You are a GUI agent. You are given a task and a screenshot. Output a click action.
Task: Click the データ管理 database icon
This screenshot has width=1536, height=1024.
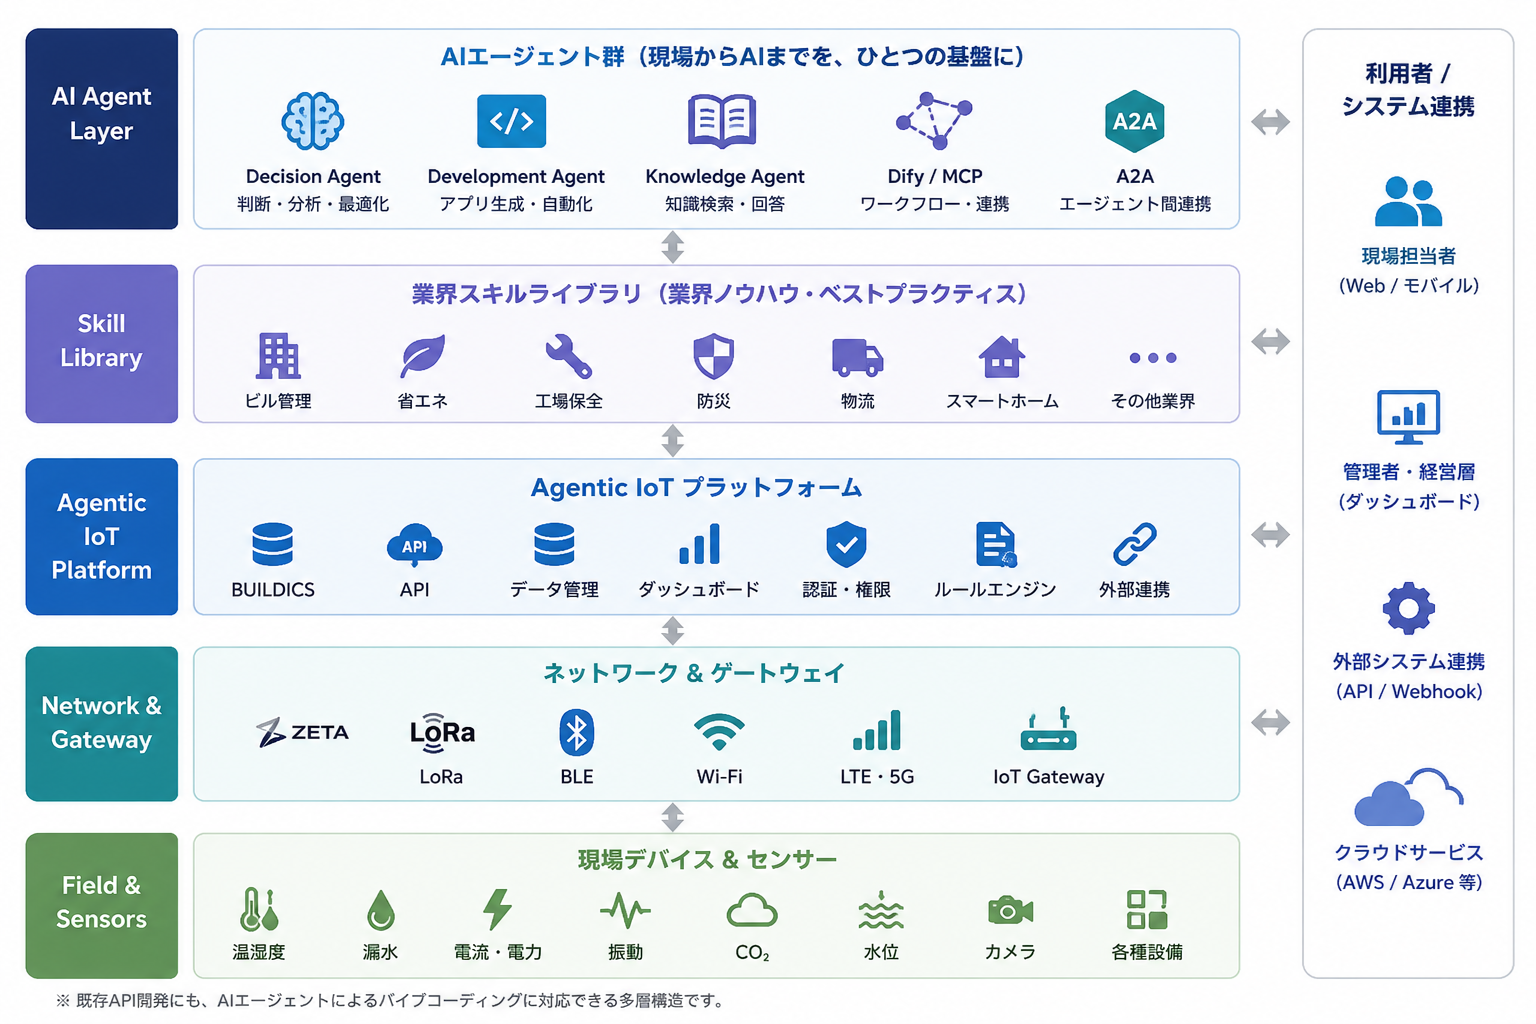tap(554, 544)
